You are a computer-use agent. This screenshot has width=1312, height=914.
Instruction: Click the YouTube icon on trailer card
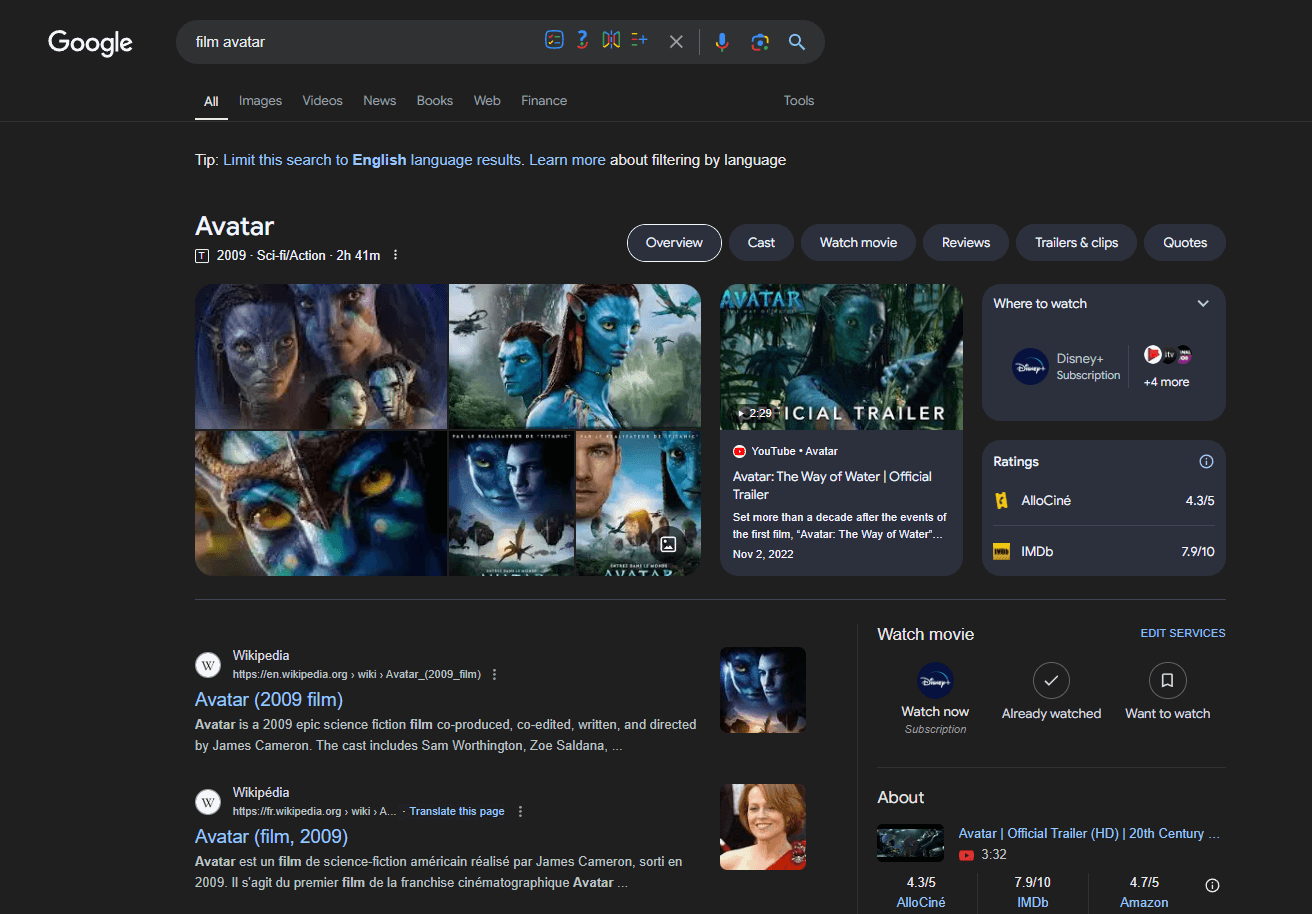click(x=740, y=451)
